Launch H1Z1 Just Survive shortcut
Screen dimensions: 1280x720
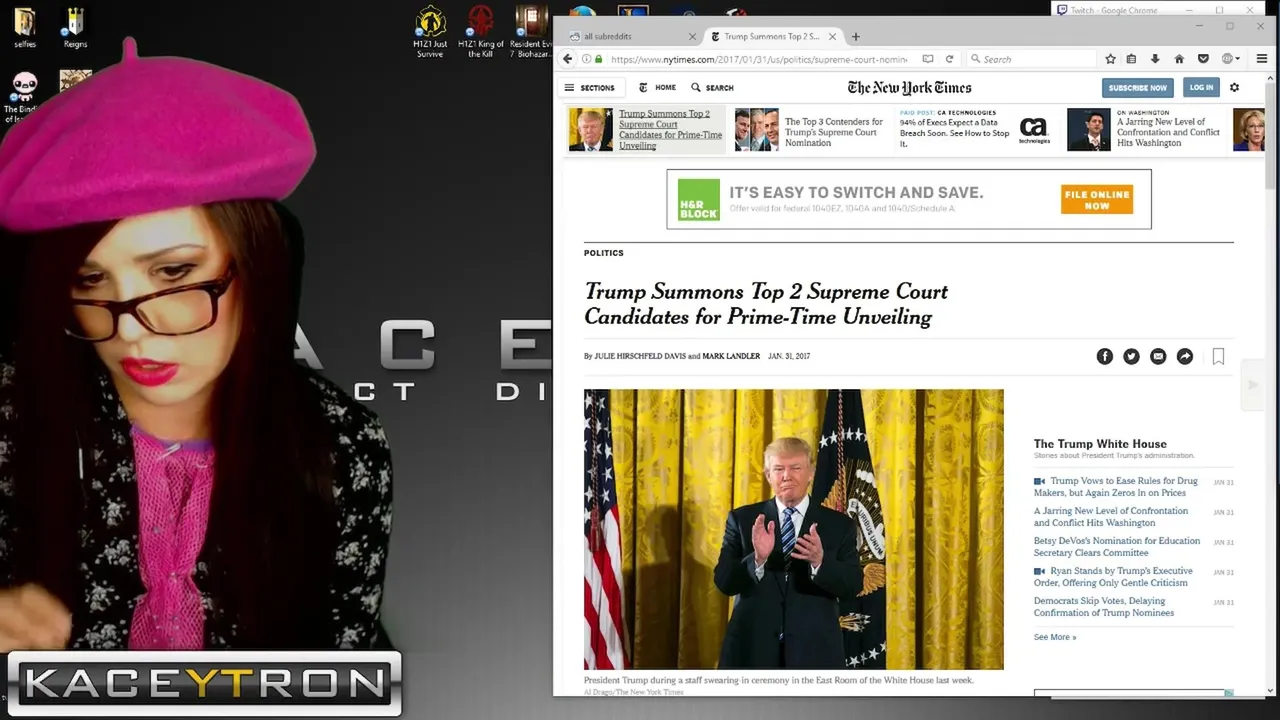[x=431, y=31]
